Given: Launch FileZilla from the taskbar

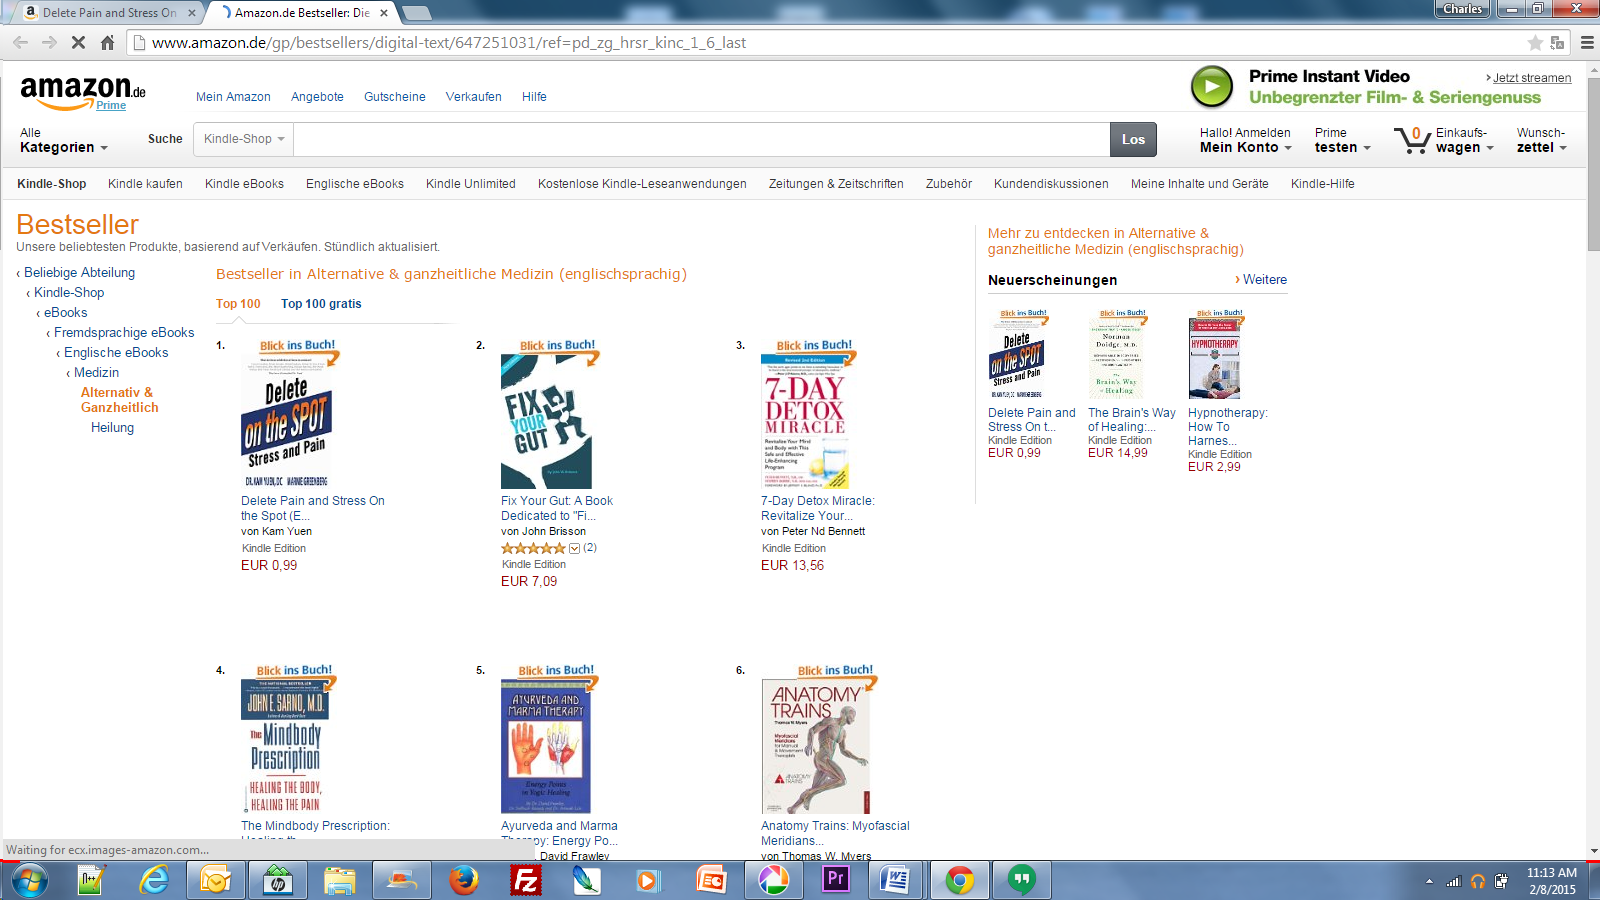Looking at the screenshot, I should point(525,880).
